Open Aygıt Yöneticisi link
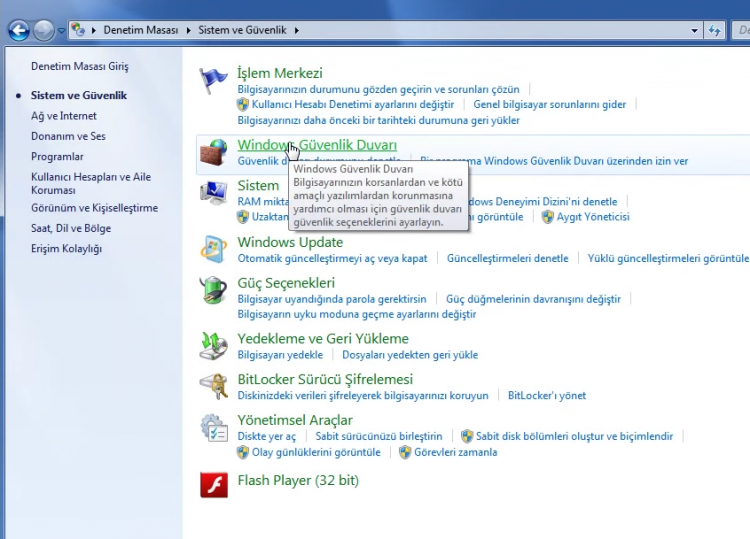 point(593,217)
